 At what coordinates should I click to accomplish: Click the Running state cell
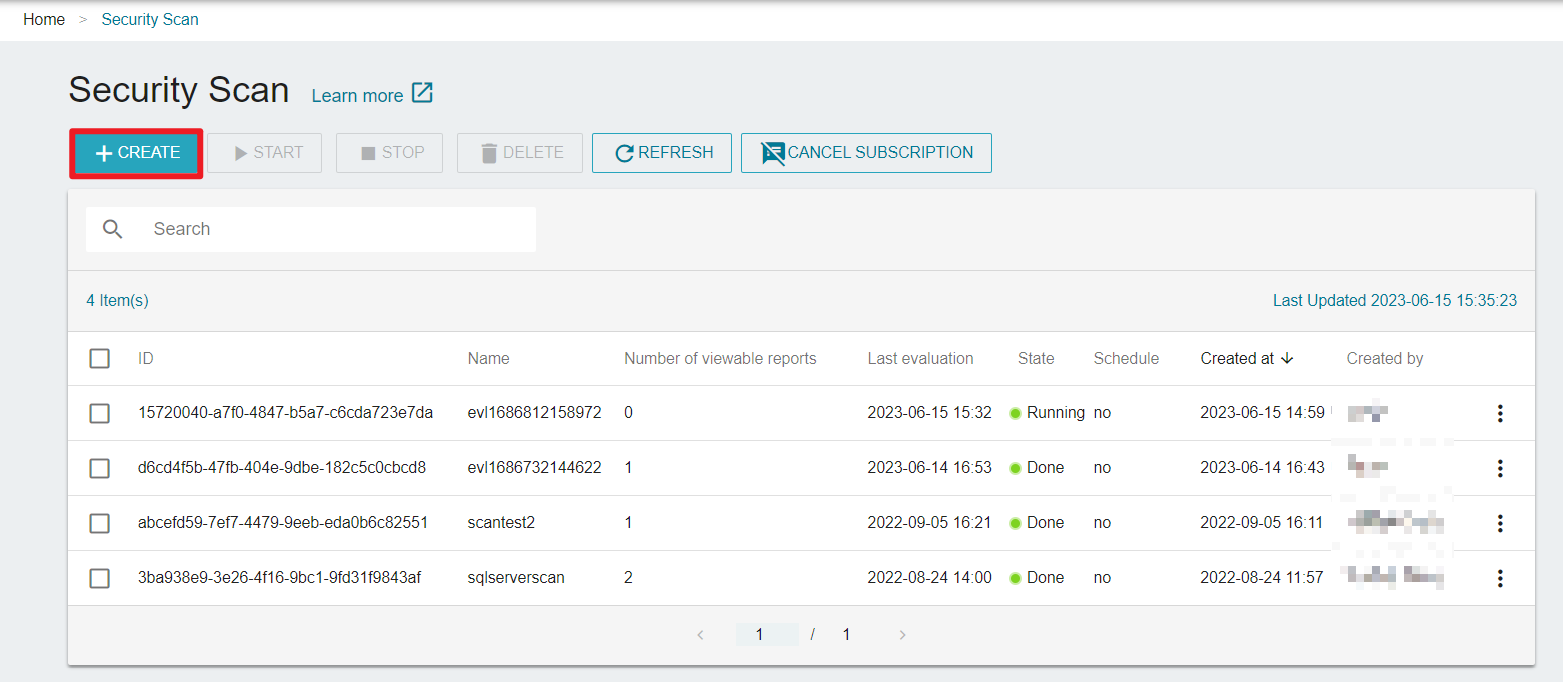[x=1047, y=413]
